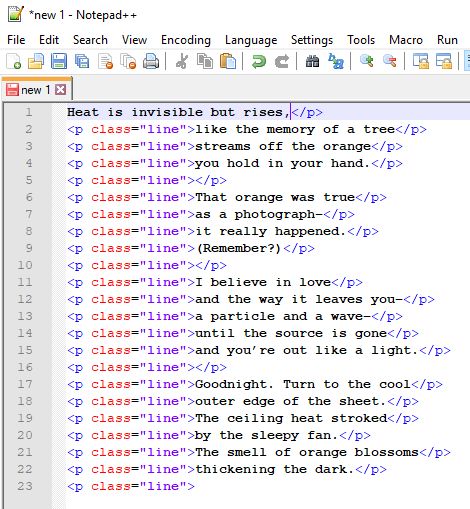Click the text 'streams off the orange'
Screen dimensions: 470x509
click(283, 146)
